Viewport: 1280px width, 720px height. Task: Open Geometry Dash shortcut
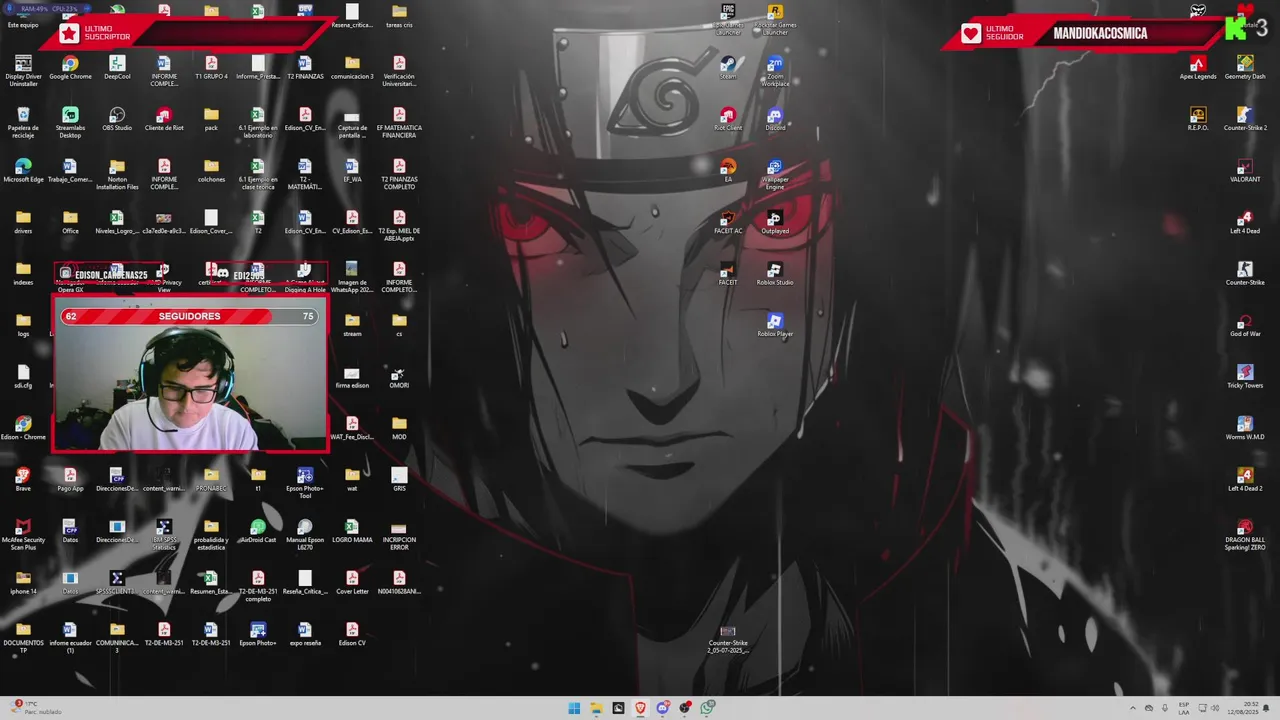point(1245,68)
